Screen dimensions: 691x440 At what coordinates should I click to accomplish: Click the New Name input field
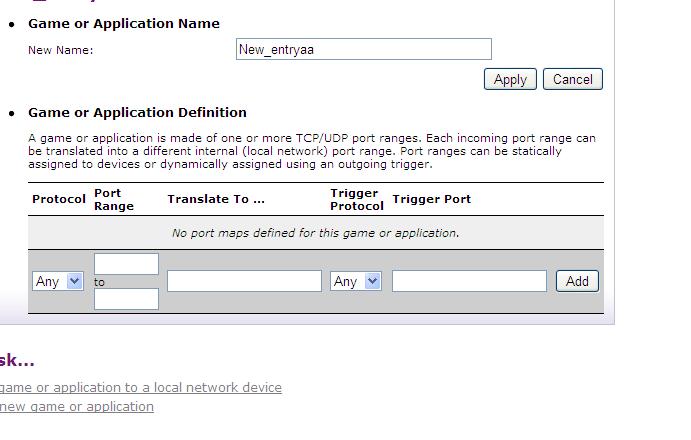click(x=364, y=49)
